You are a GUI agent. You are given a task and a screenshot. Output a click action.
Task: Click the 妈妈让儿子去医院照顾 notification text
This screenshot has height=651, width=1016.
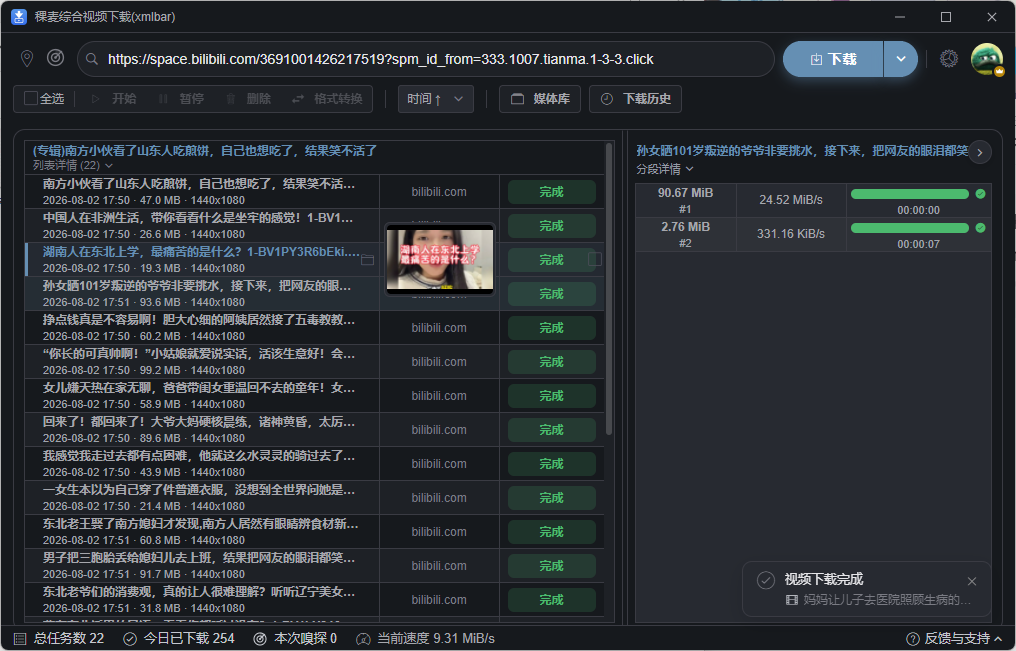click(x=887, y=600)
